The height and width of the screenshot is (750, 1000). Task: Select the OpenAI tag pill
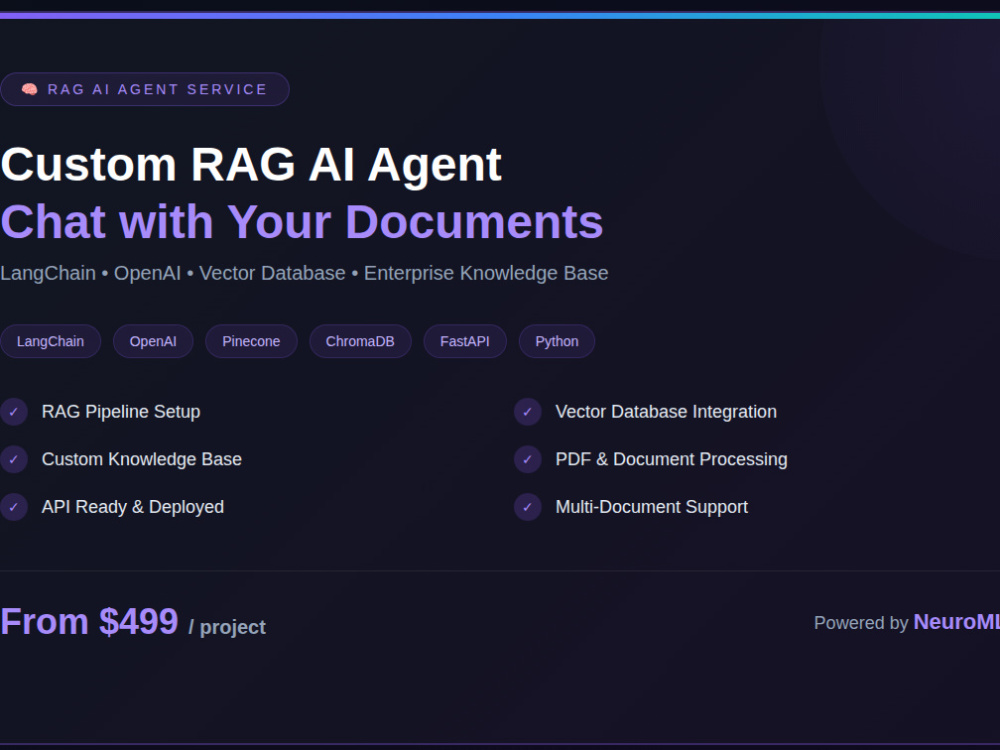coord(153,341)
